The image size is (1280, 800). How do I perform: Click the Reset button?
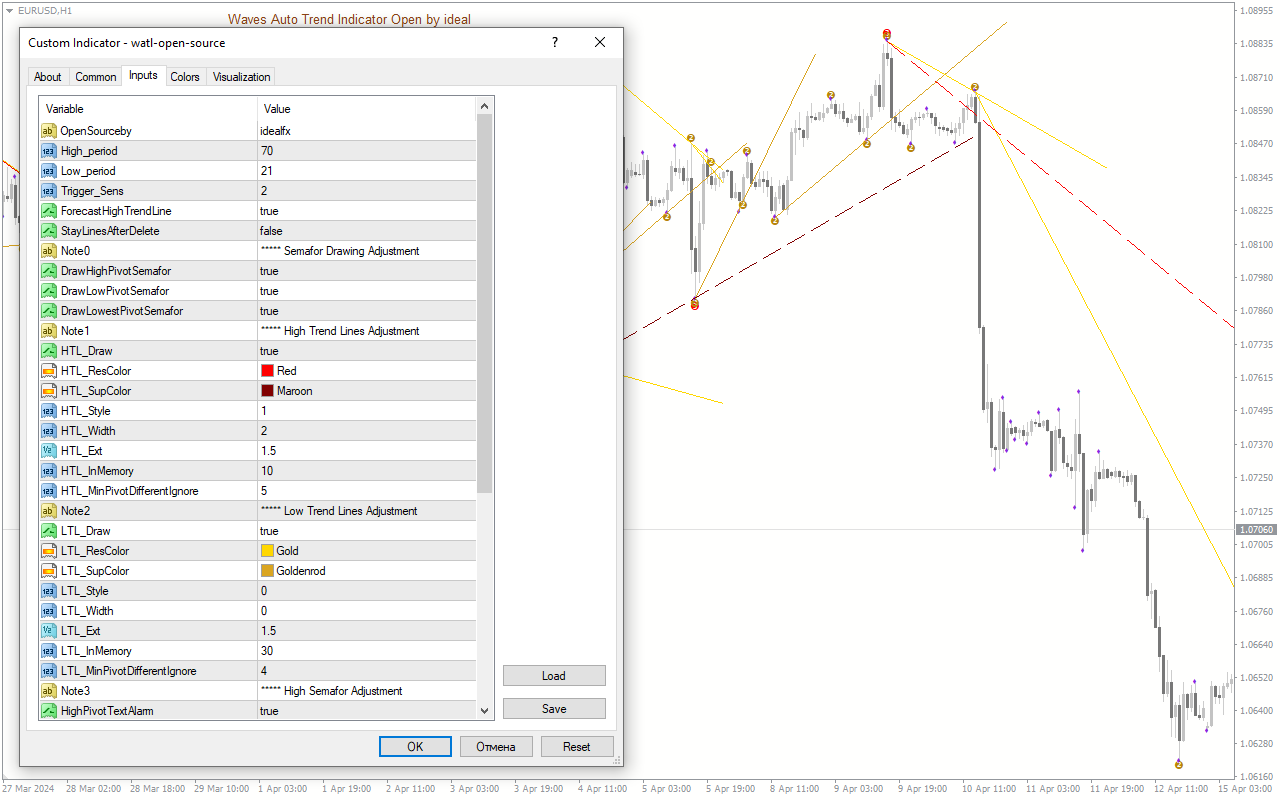(577, 747)
